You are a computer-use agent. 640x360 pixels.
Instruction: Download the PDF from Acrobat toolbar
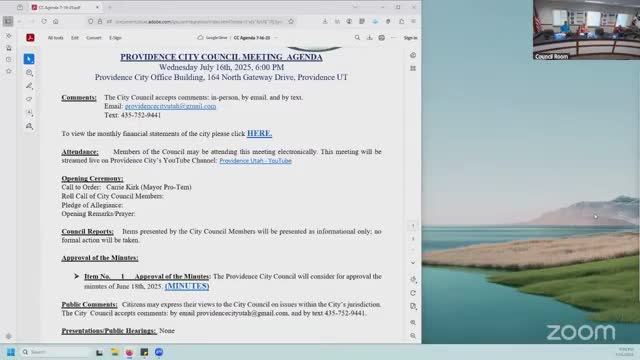[x=369, y=38]
